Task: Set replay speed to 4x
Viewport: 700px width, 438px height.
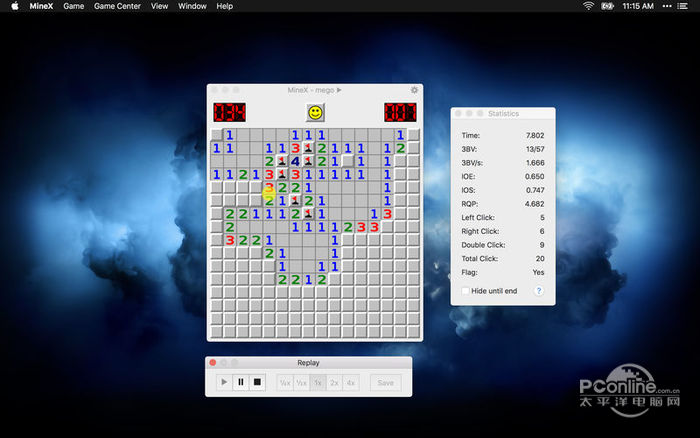Action: click(351, 383)
